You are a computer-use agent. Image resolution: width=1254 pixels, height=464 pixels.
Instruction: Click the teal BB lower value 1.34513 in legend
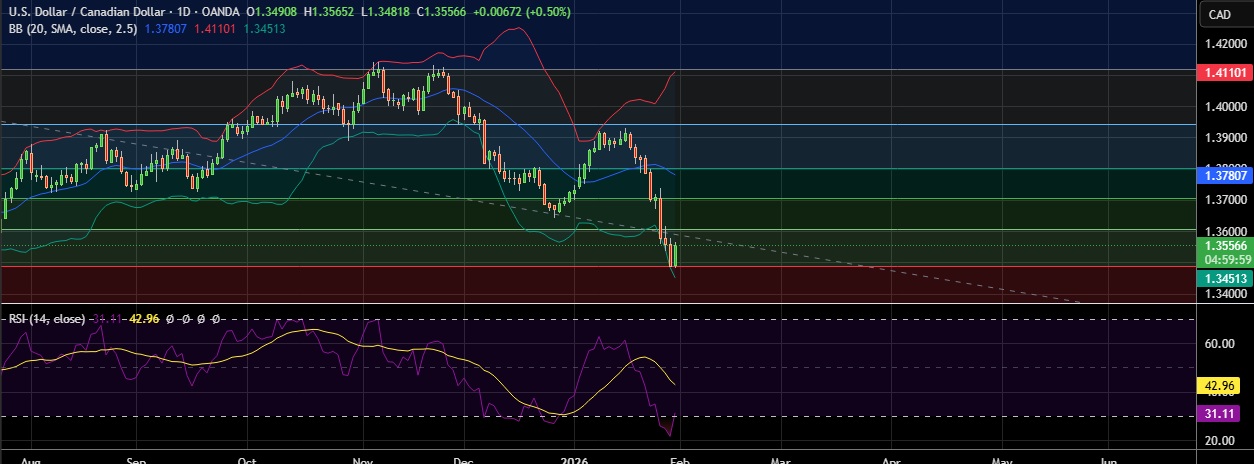click(264, 29)
